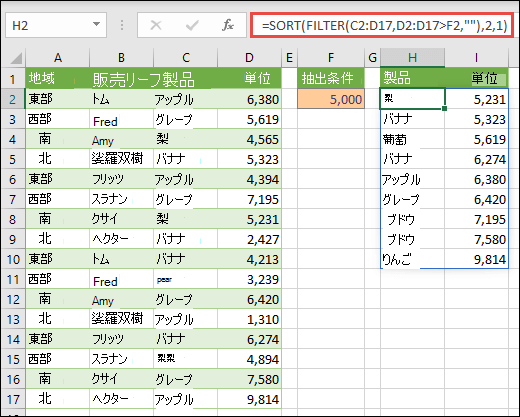Click the 単位 header in column I
The width and height of the screenshot is (520, 417).
476,78
